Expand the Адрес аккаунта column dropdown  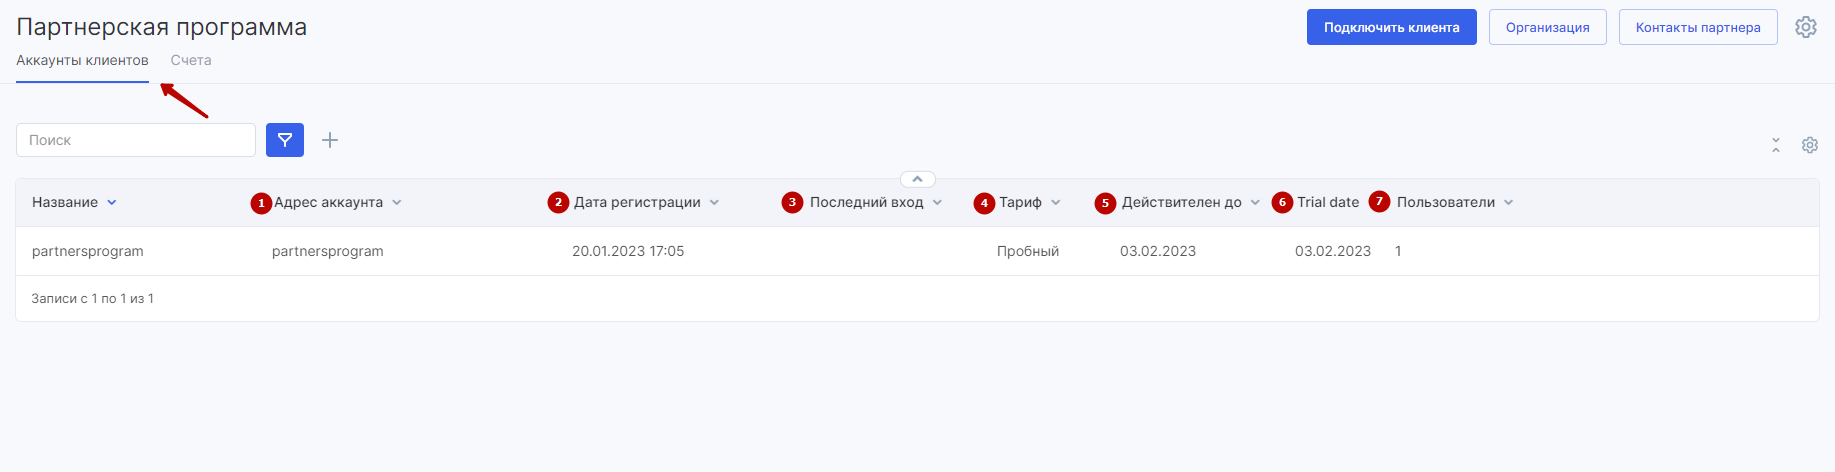click(x=397, y=202)
